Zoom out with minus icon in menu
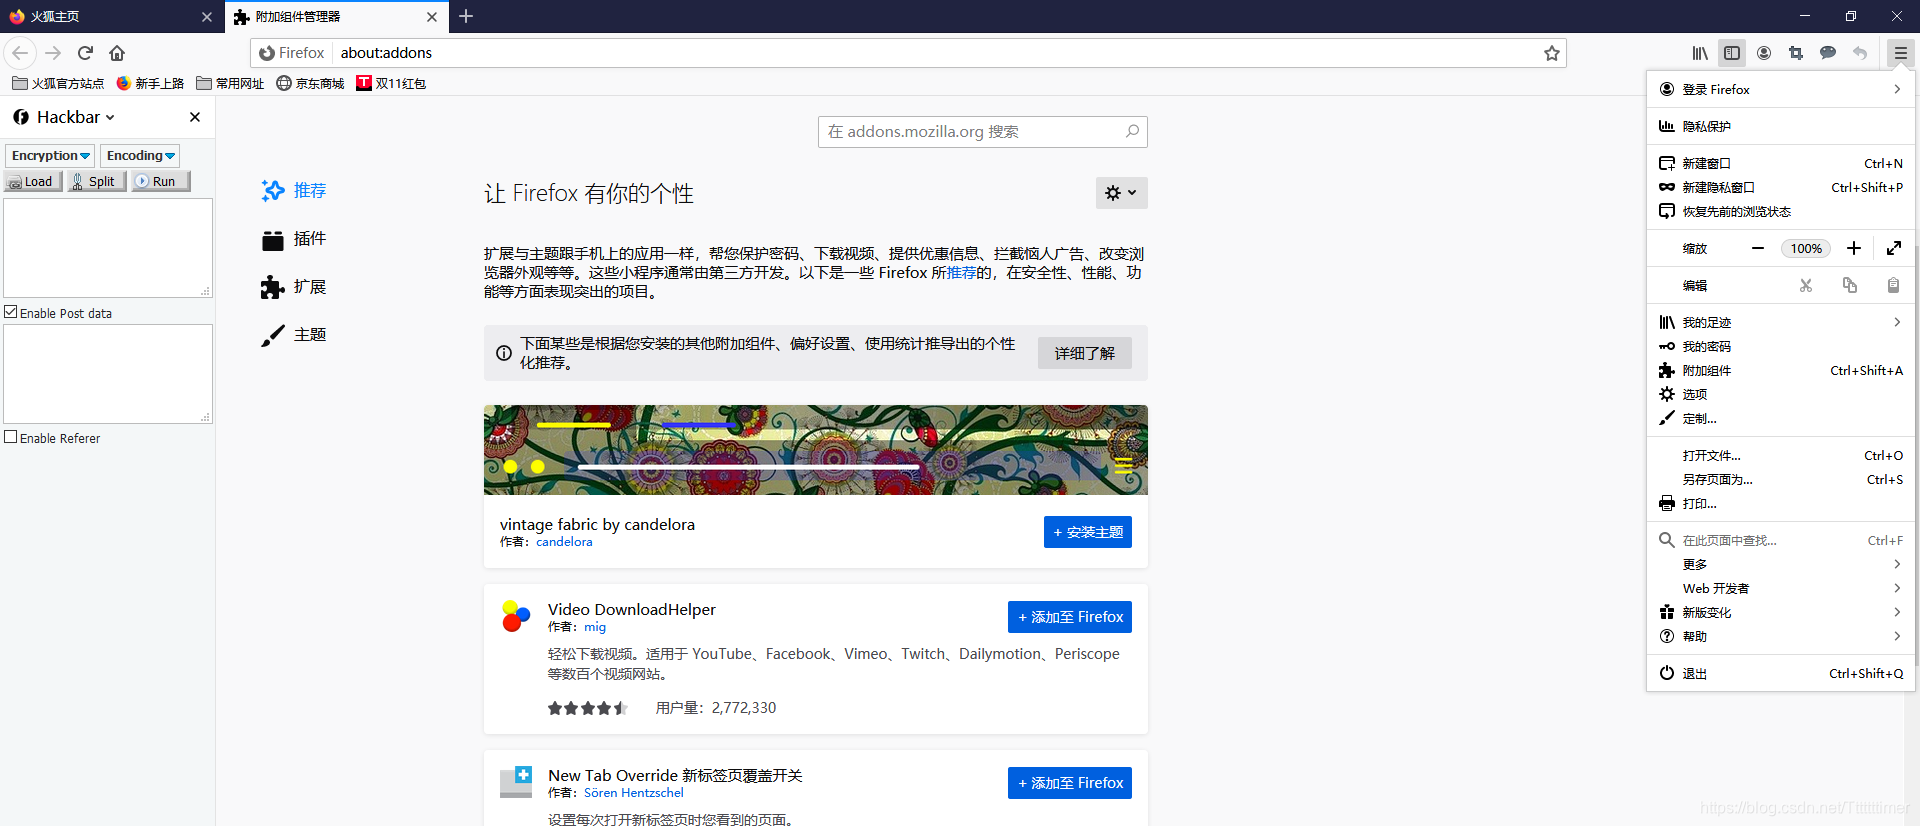Viewport: 1920px width, 826px height. [1757, 248]
